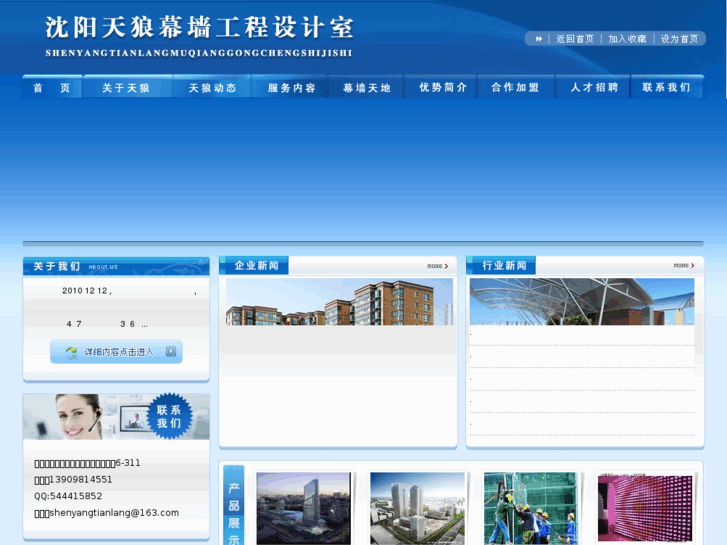The height and width of the screenshot is (545, 727).
Task: Click the steel canopy banner image
Action: click(x=582, y=301)
